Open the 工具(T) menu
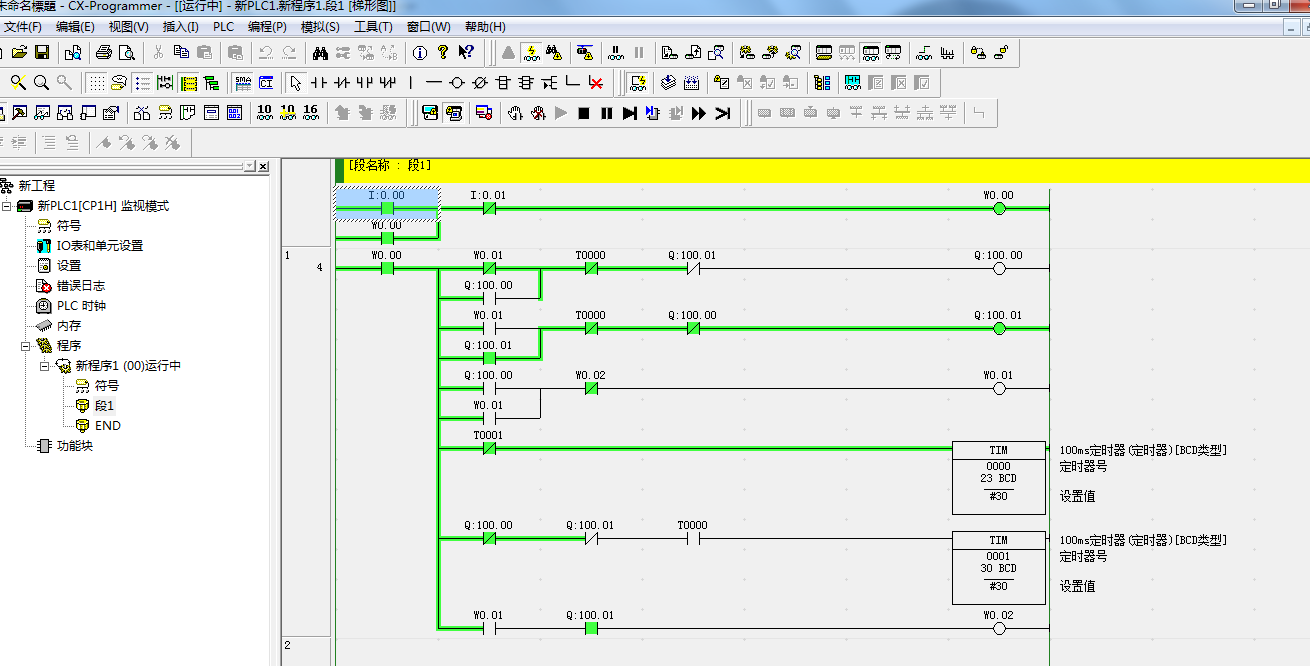Image resolution: width=1310 pixels, height=666 pixels. click(x=373, y=27)
